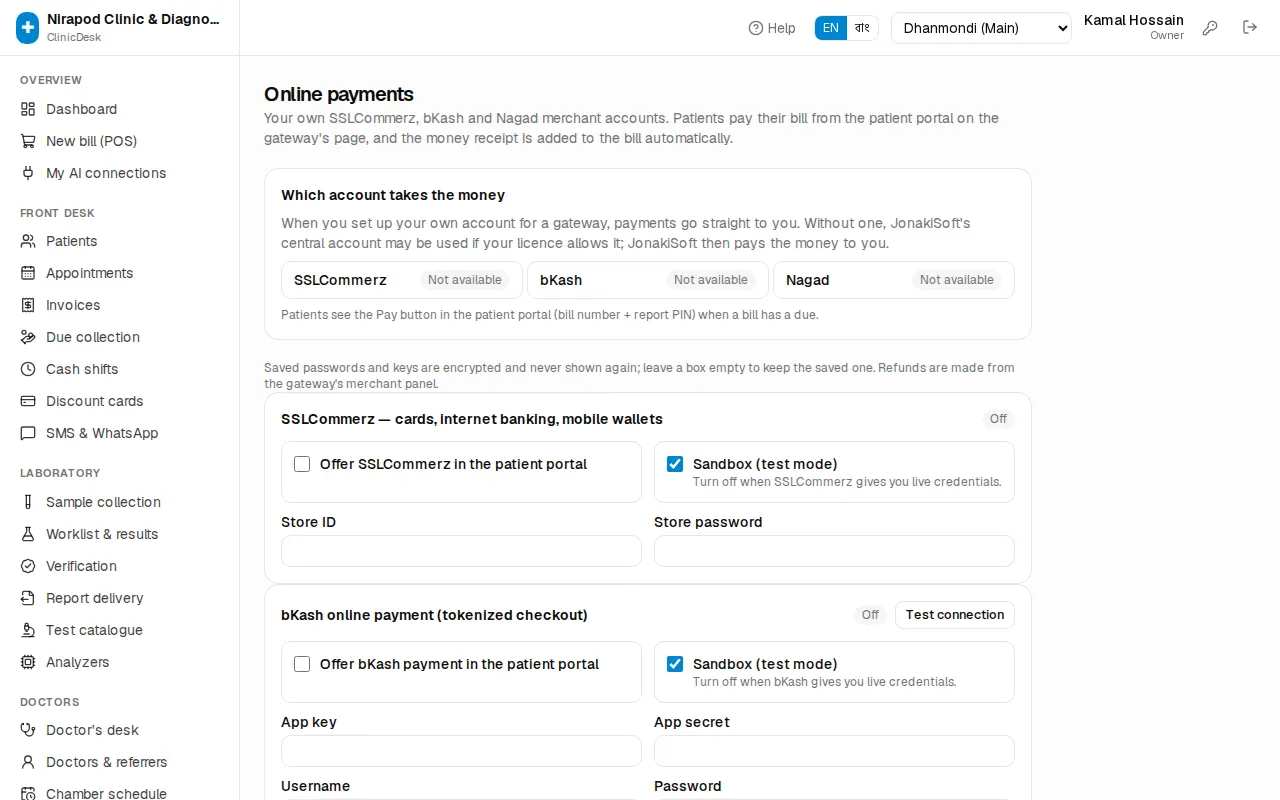Viewport: 1280px width, 800px height.
Task: Click into the bKash App key field
Action: (461, 751)
